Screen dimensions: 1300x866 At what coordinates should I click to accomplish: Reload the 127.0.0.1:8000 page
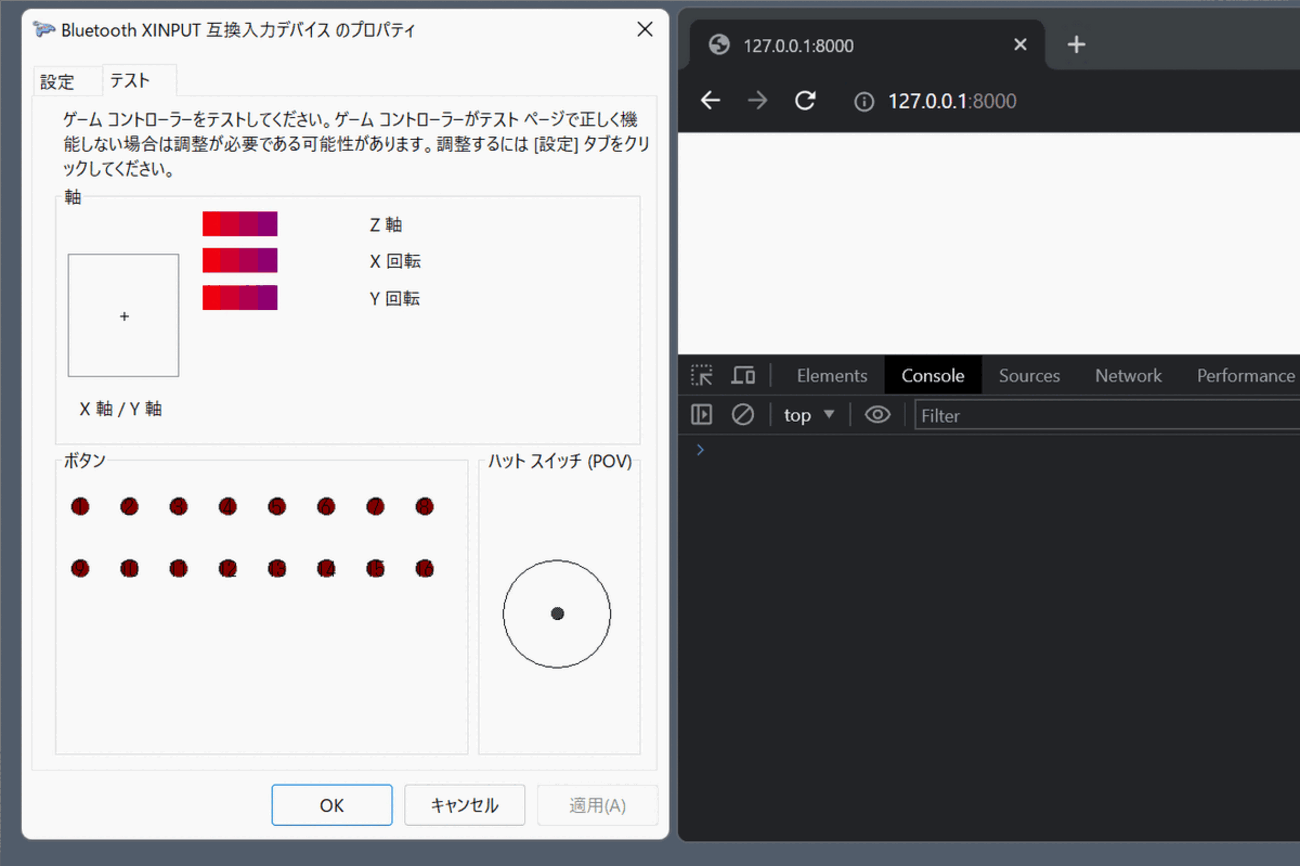pyautogui.click(x=805, y=100)
